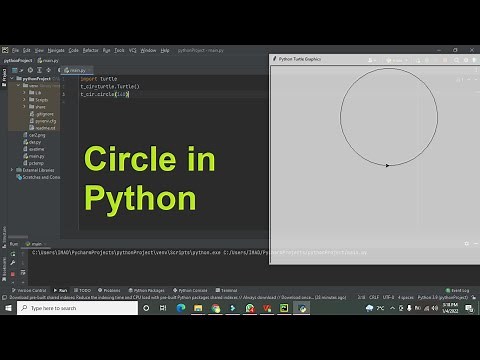Open Version Control tool window
The width and height of the screenshot is (480, 360).
[29, 290]
